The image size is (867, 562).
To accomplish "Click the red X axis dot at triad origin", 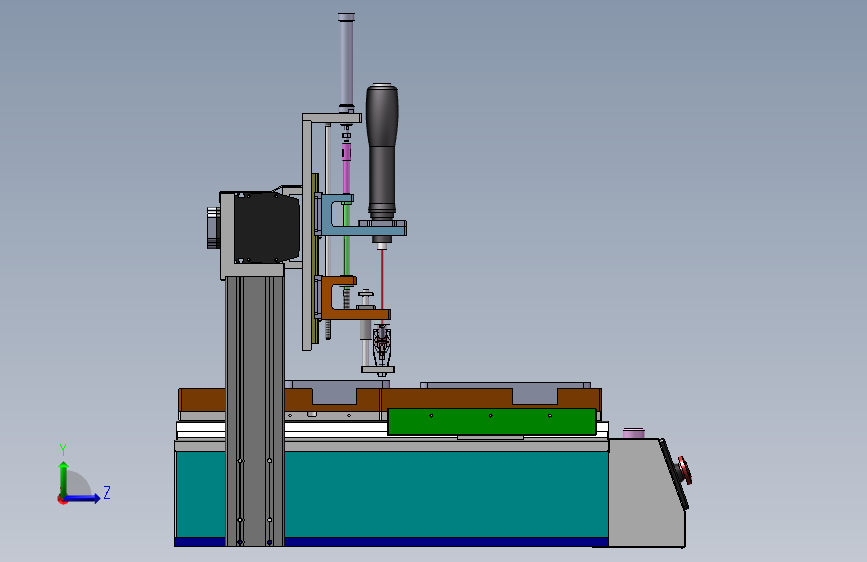I will tap(62, 499).
